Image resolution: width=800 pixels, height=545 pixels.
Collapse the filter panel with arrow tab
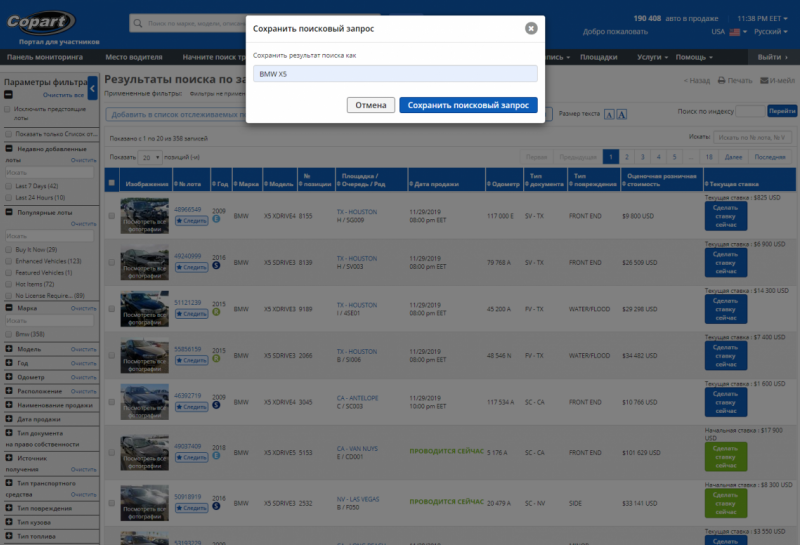(92, 88)
